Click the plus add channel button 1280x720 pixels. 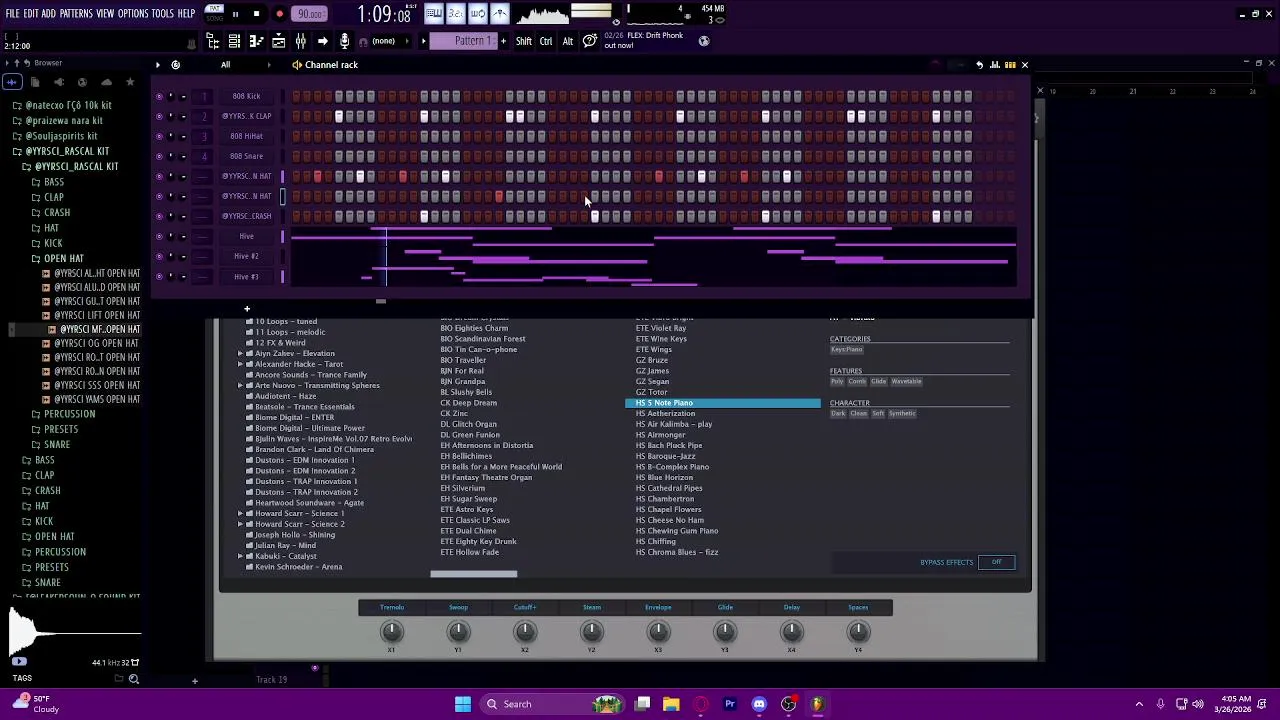(247, 308)
